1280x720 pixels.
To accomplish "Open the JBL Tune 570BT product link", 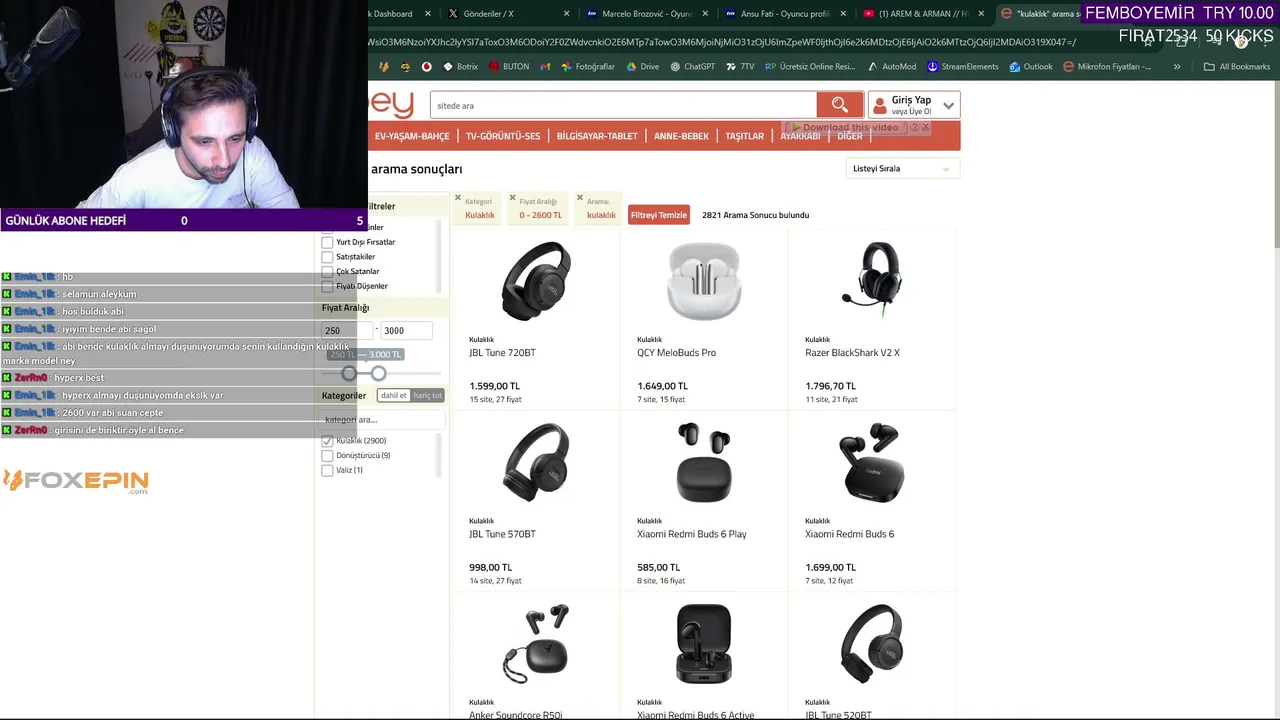I will click(x=502, y=534).
